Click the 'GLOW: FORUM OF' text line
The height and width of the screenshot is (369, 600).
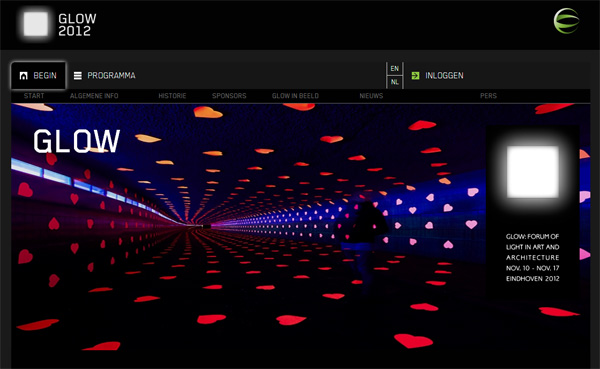coord(532,237)
